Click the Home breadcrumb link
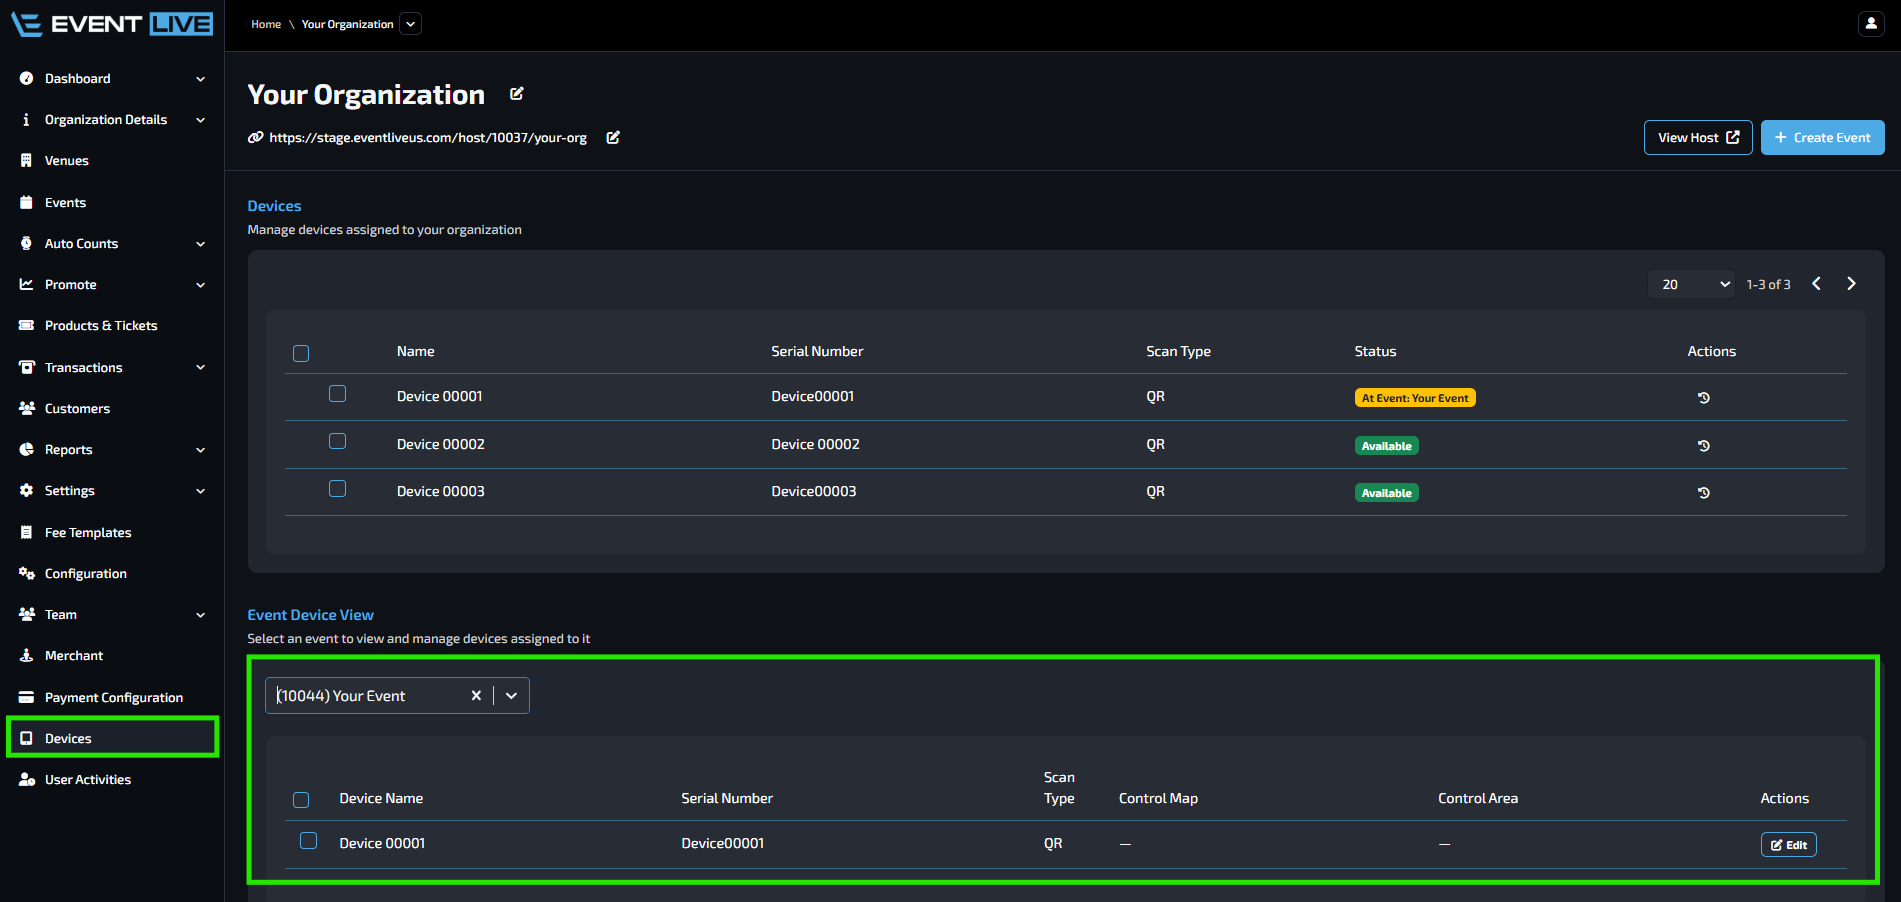 (x=266, y=24)
